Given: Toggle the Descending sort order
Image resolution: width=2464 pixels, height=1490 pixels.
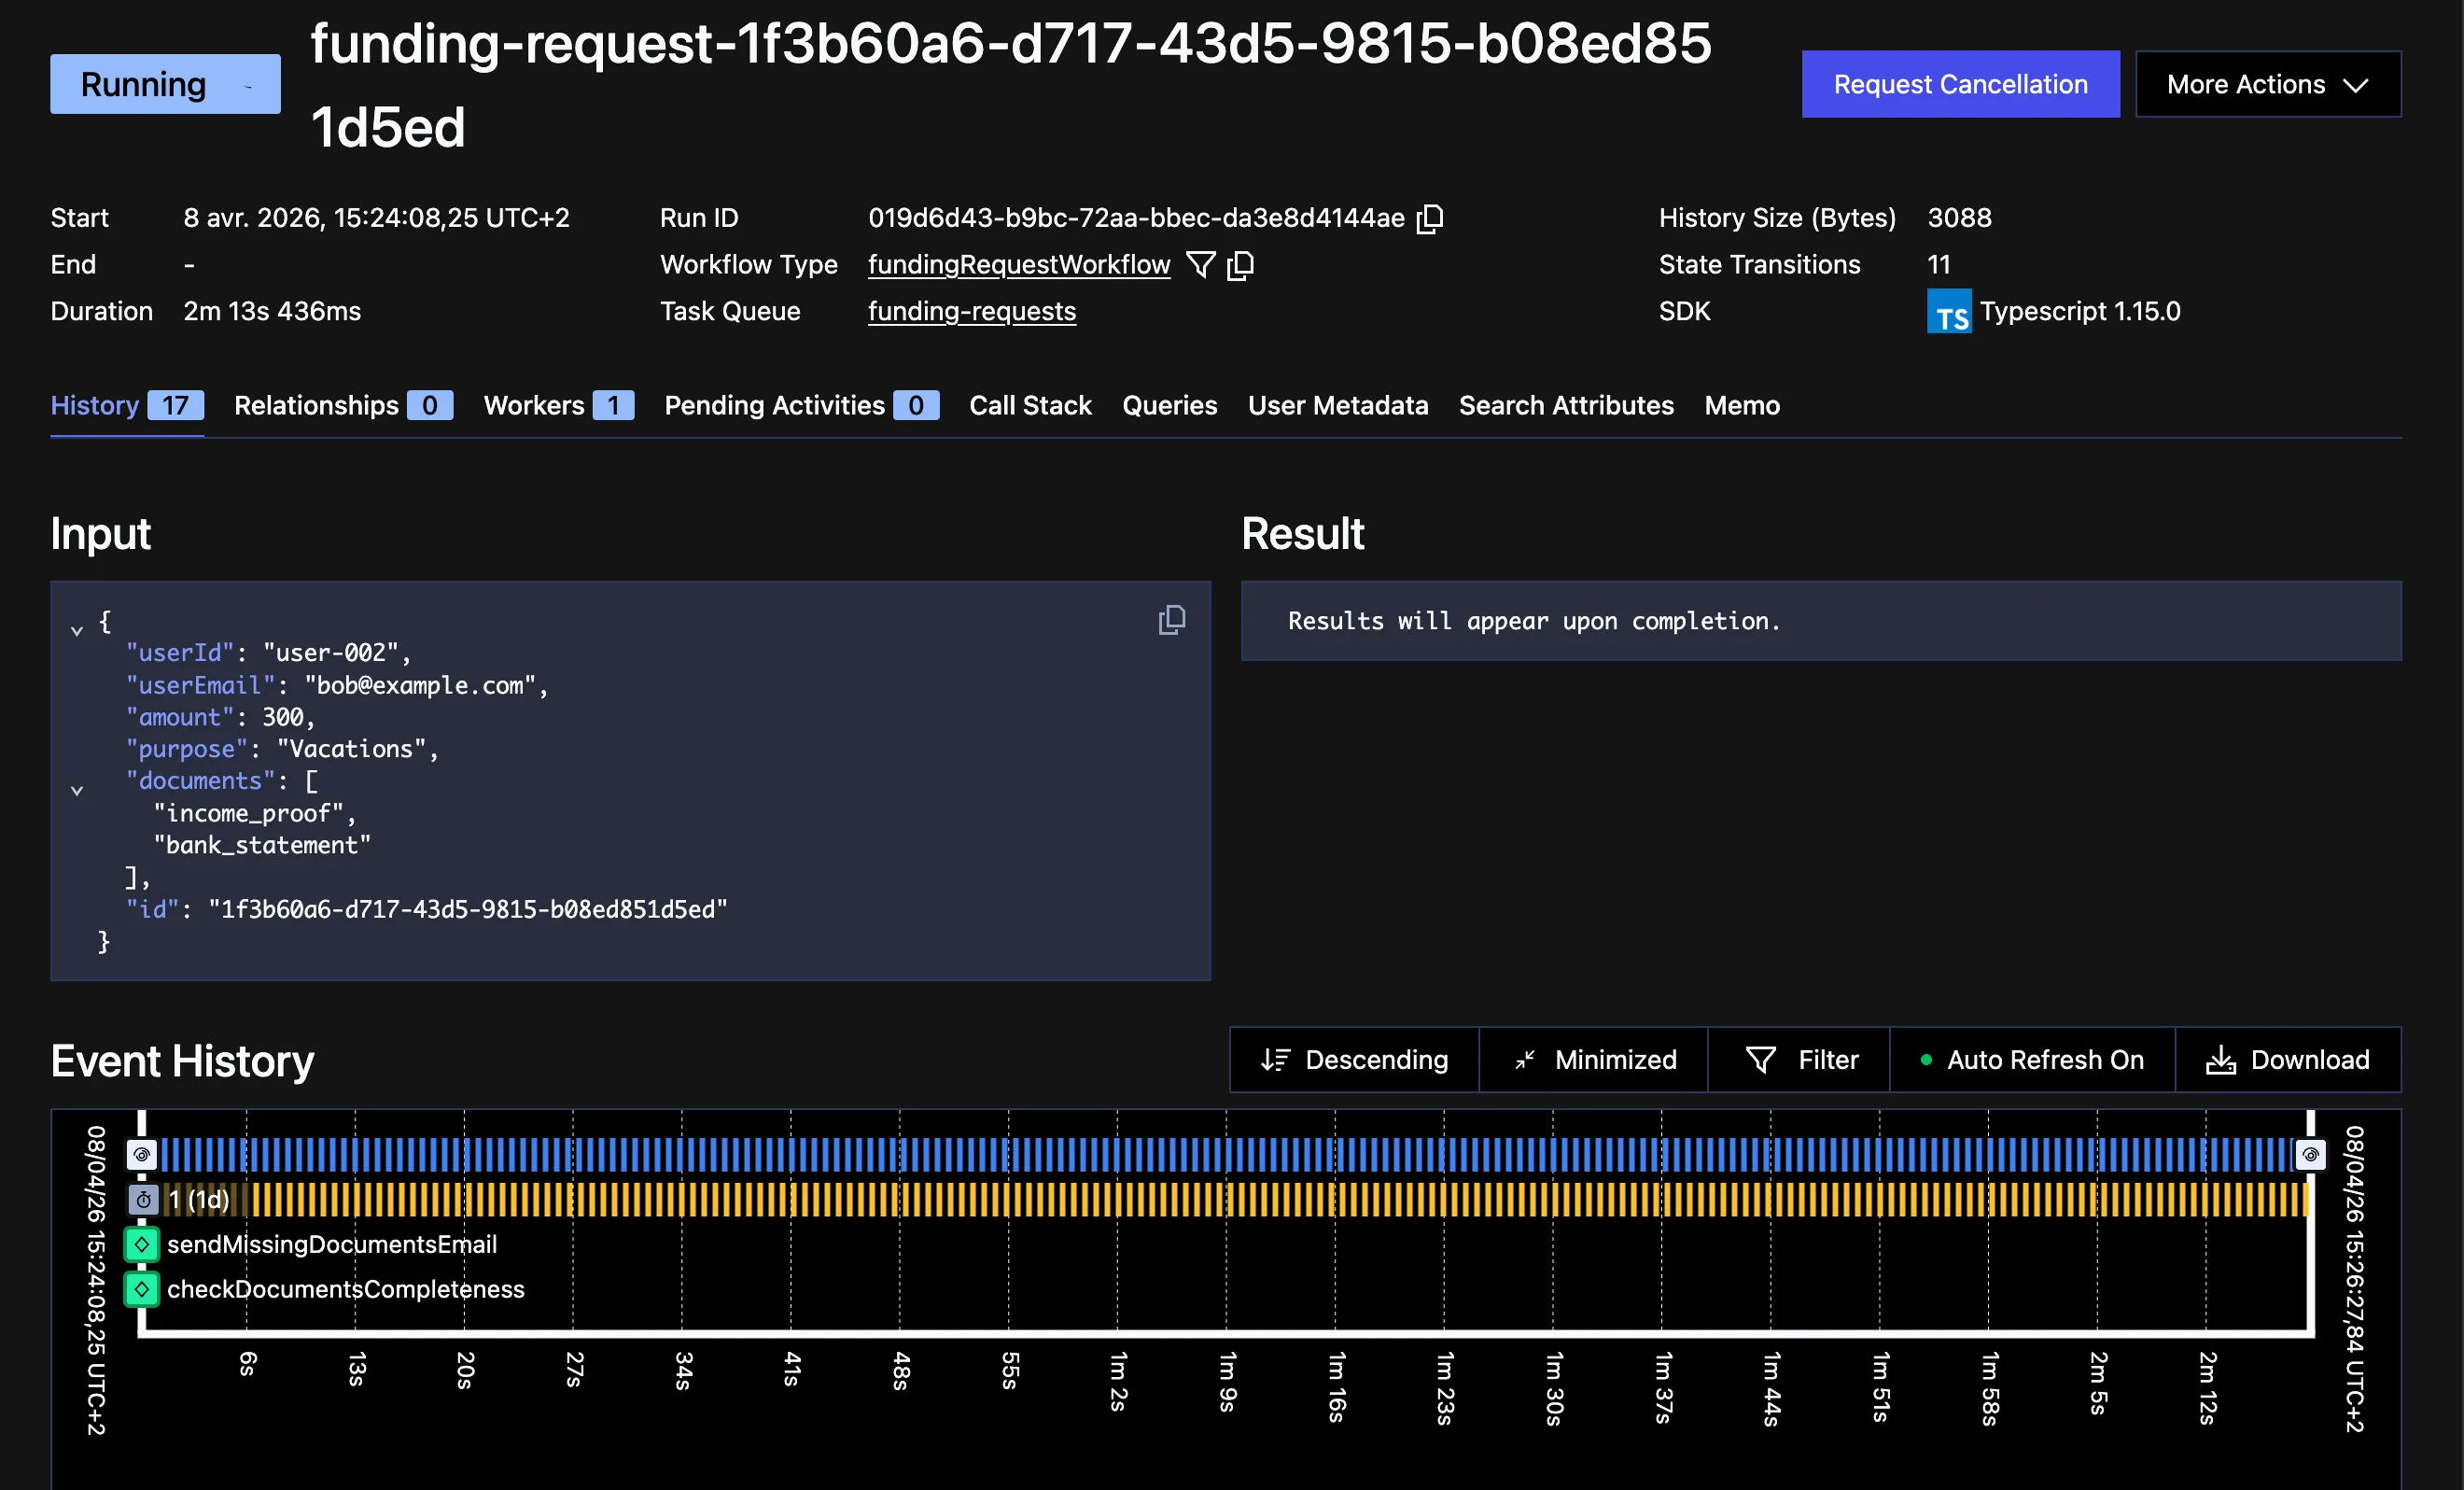Looking at the screenshot, I should (x=1353, y=1059).
